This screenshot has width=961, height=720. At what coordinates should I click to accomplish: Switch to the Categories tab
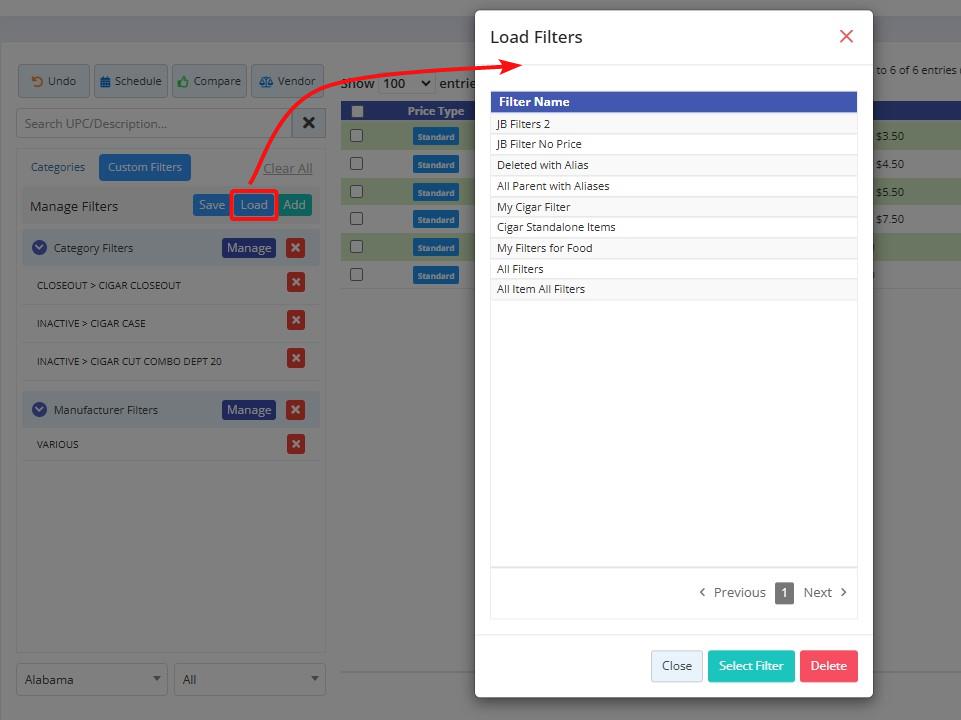tap(58, 167)
